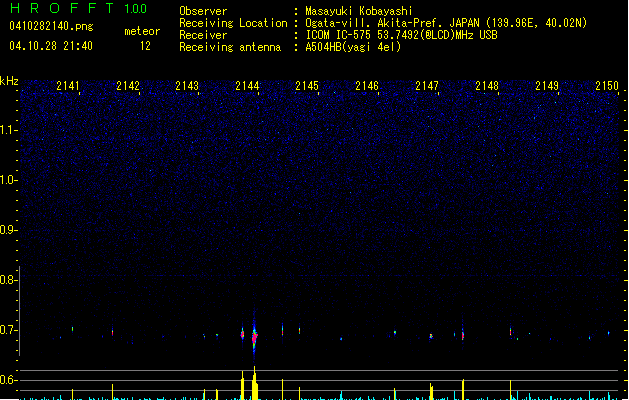The width and height of the screenshot is (629, 400).
Task: Select the filename 0410282140.png
Action: click(51, 26)
